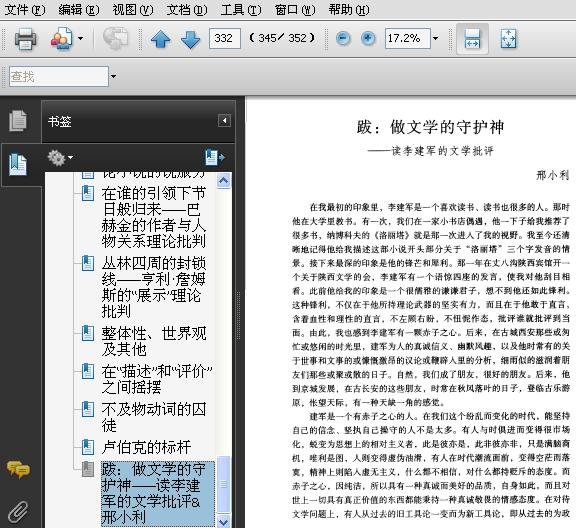The image size is (576, 528).
Task: Collapse the bookmarks panel with arrow button
Action: 224,121
